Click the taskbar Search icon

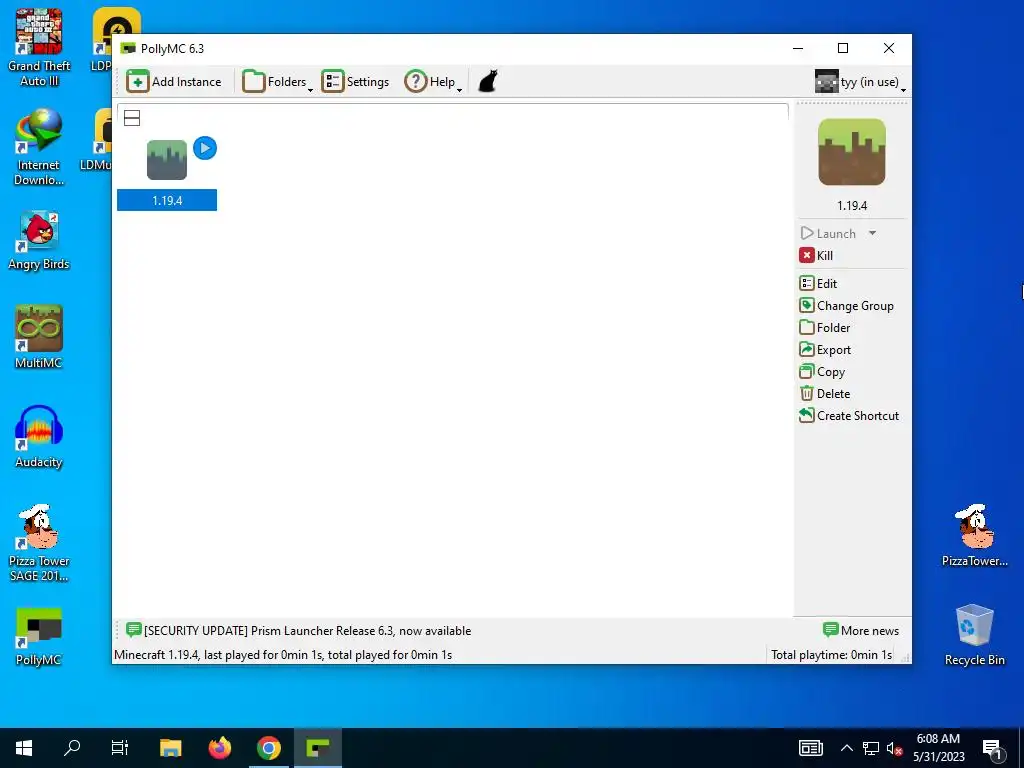pyautogui.click(x=72, y=748)
